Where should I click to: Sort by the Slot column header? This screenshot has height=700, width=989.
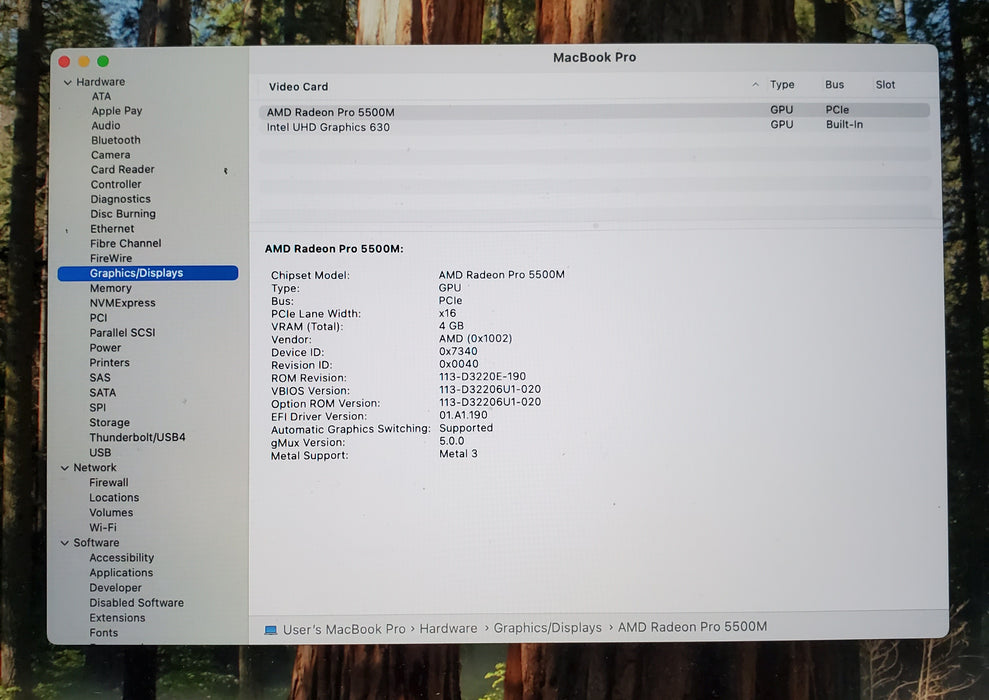pyautogui.click(x=885, y=85)
